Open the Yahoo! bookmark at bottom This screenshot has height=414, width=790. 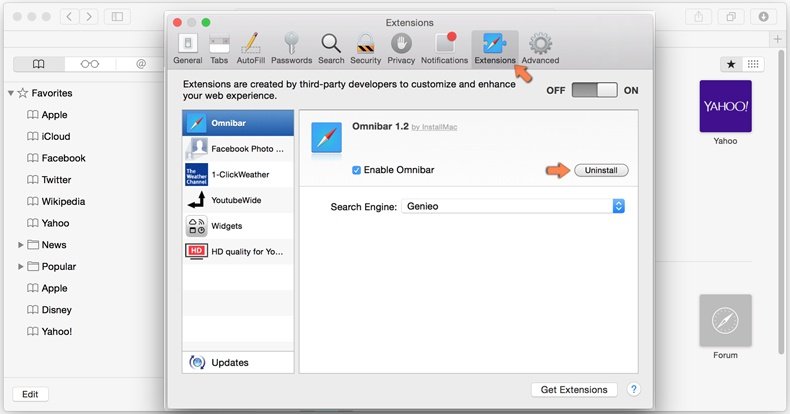[x=49, y=331]
